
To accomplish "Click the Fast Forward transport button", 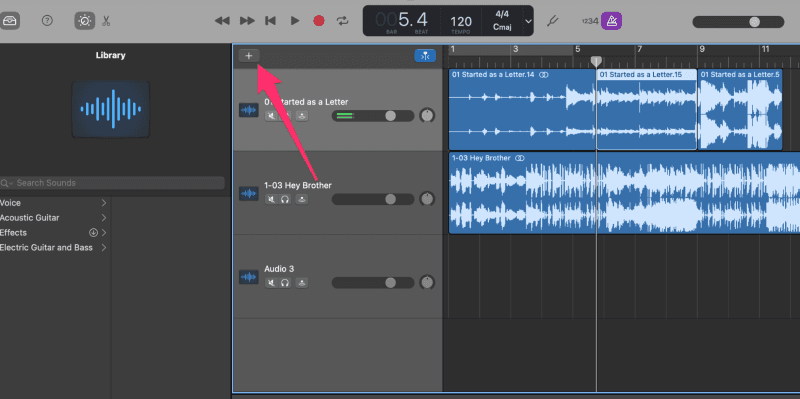I will 247,21.
